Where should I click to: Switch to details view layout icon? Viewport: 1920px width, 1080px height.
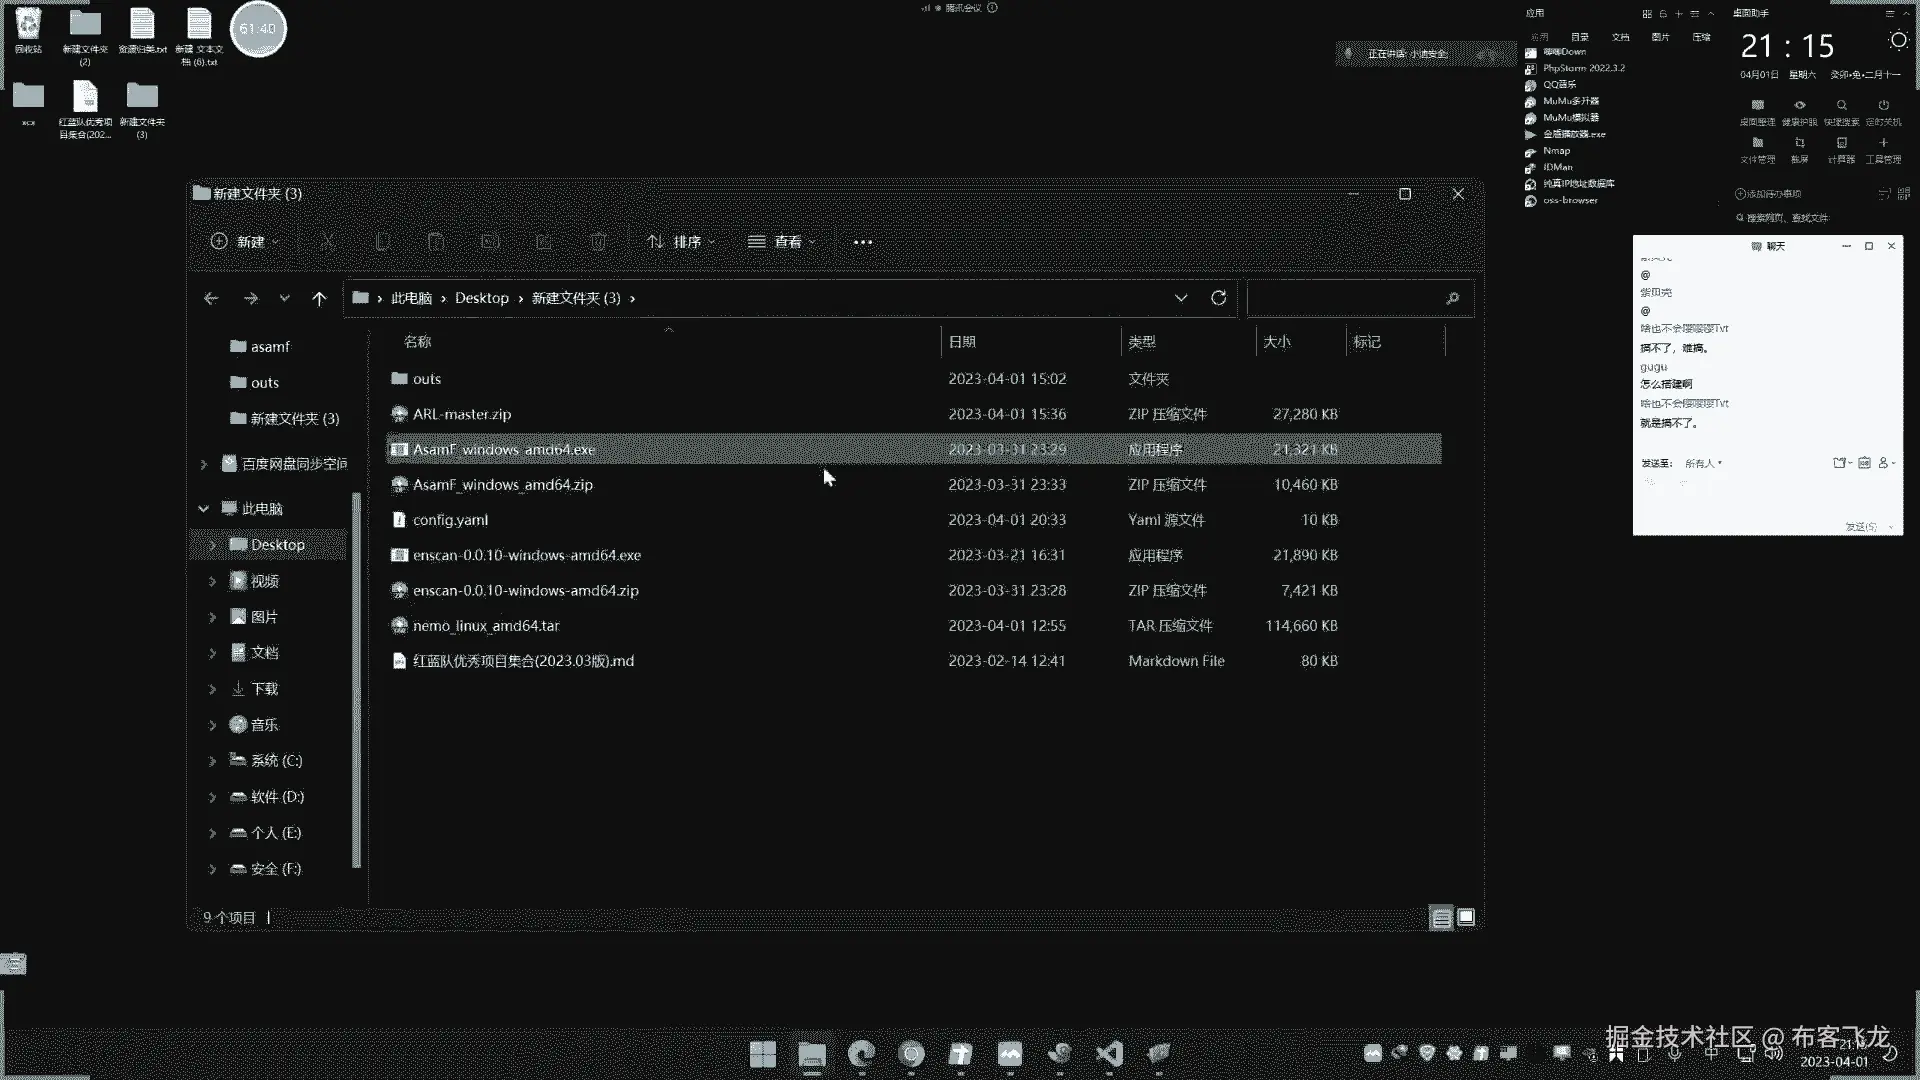click(1441, 918)
